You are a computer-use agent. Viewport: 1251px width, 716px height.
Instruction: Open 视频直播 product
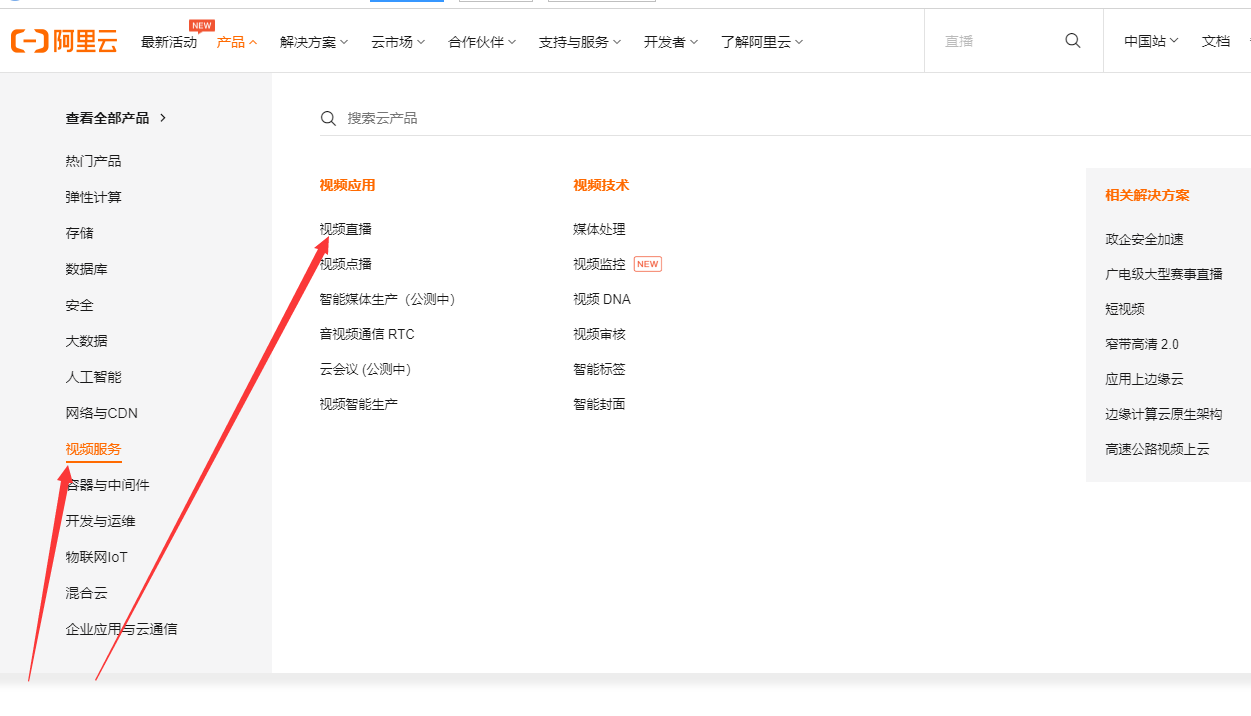(x=345, y=229)
